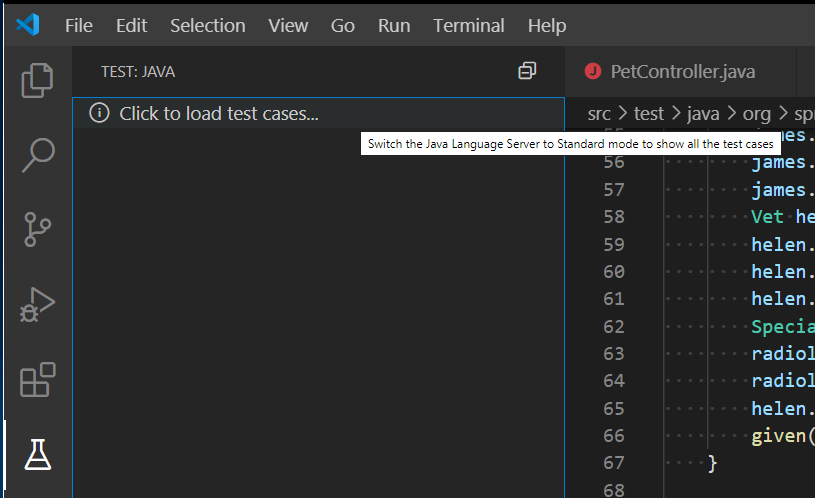This screenshot has height=498, width=815.
Task: Open the Run menu
Action: [394, 25]
